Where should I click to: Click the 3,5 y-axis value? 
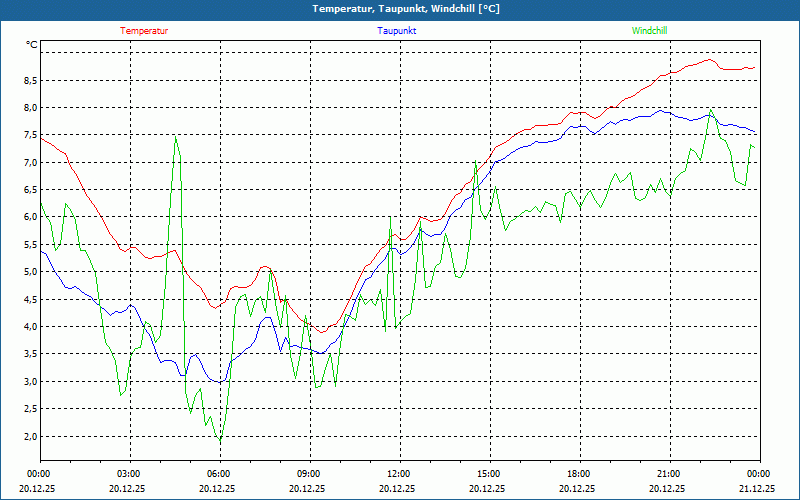click(x=30, y=354)
